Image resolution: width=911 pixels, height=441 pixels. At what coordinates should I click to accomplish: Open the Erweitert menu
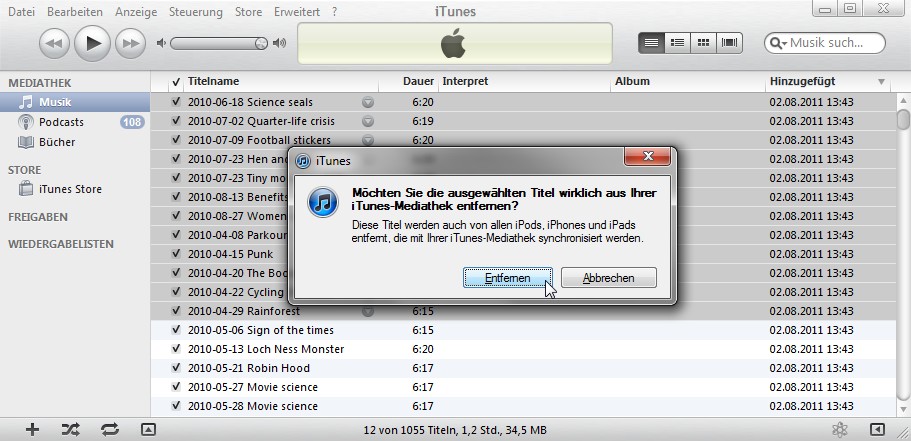click(297, 12)
